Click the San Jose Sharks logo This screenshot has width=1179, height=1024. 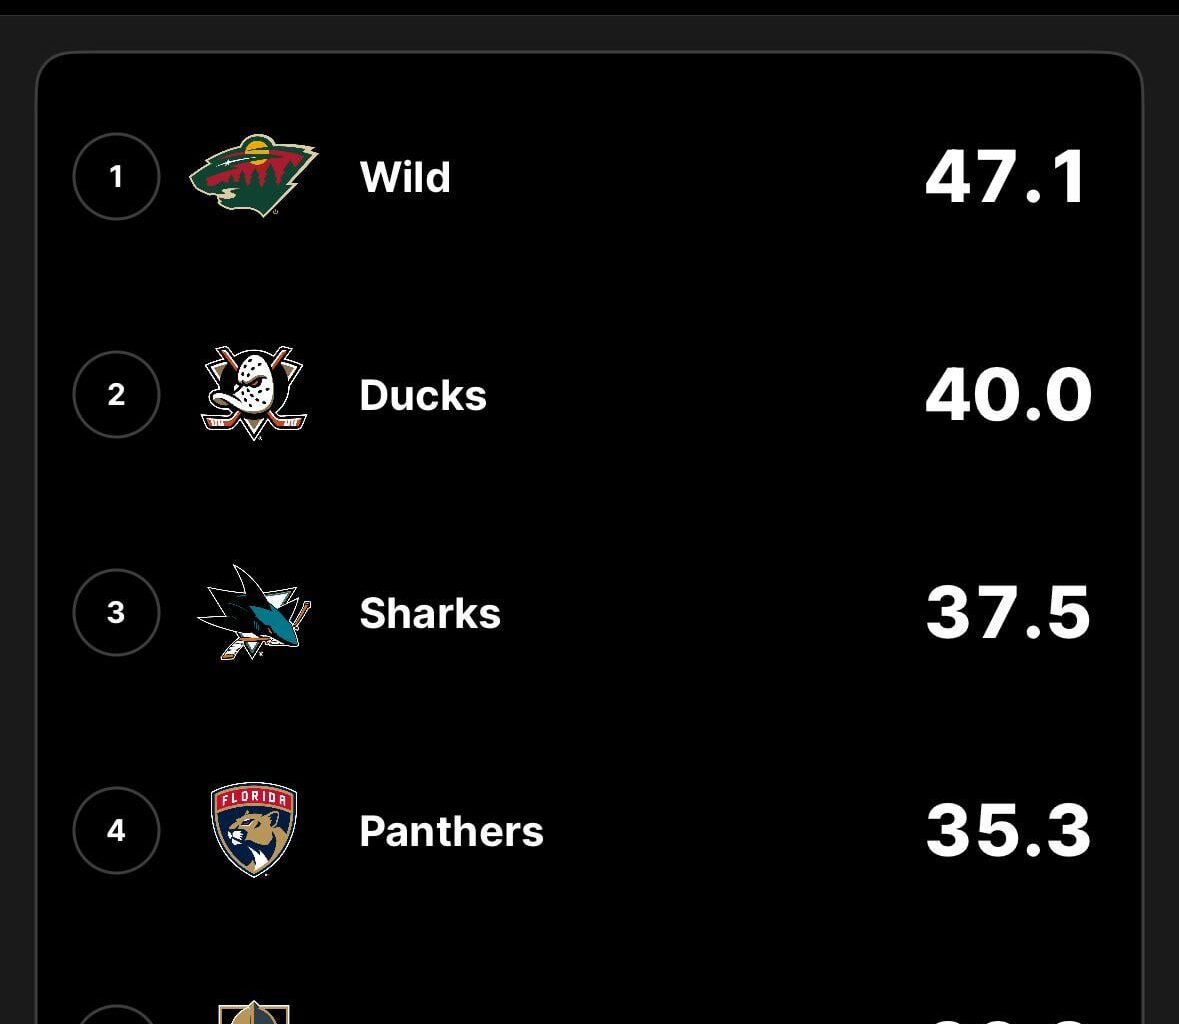click(x=253, y=612)
